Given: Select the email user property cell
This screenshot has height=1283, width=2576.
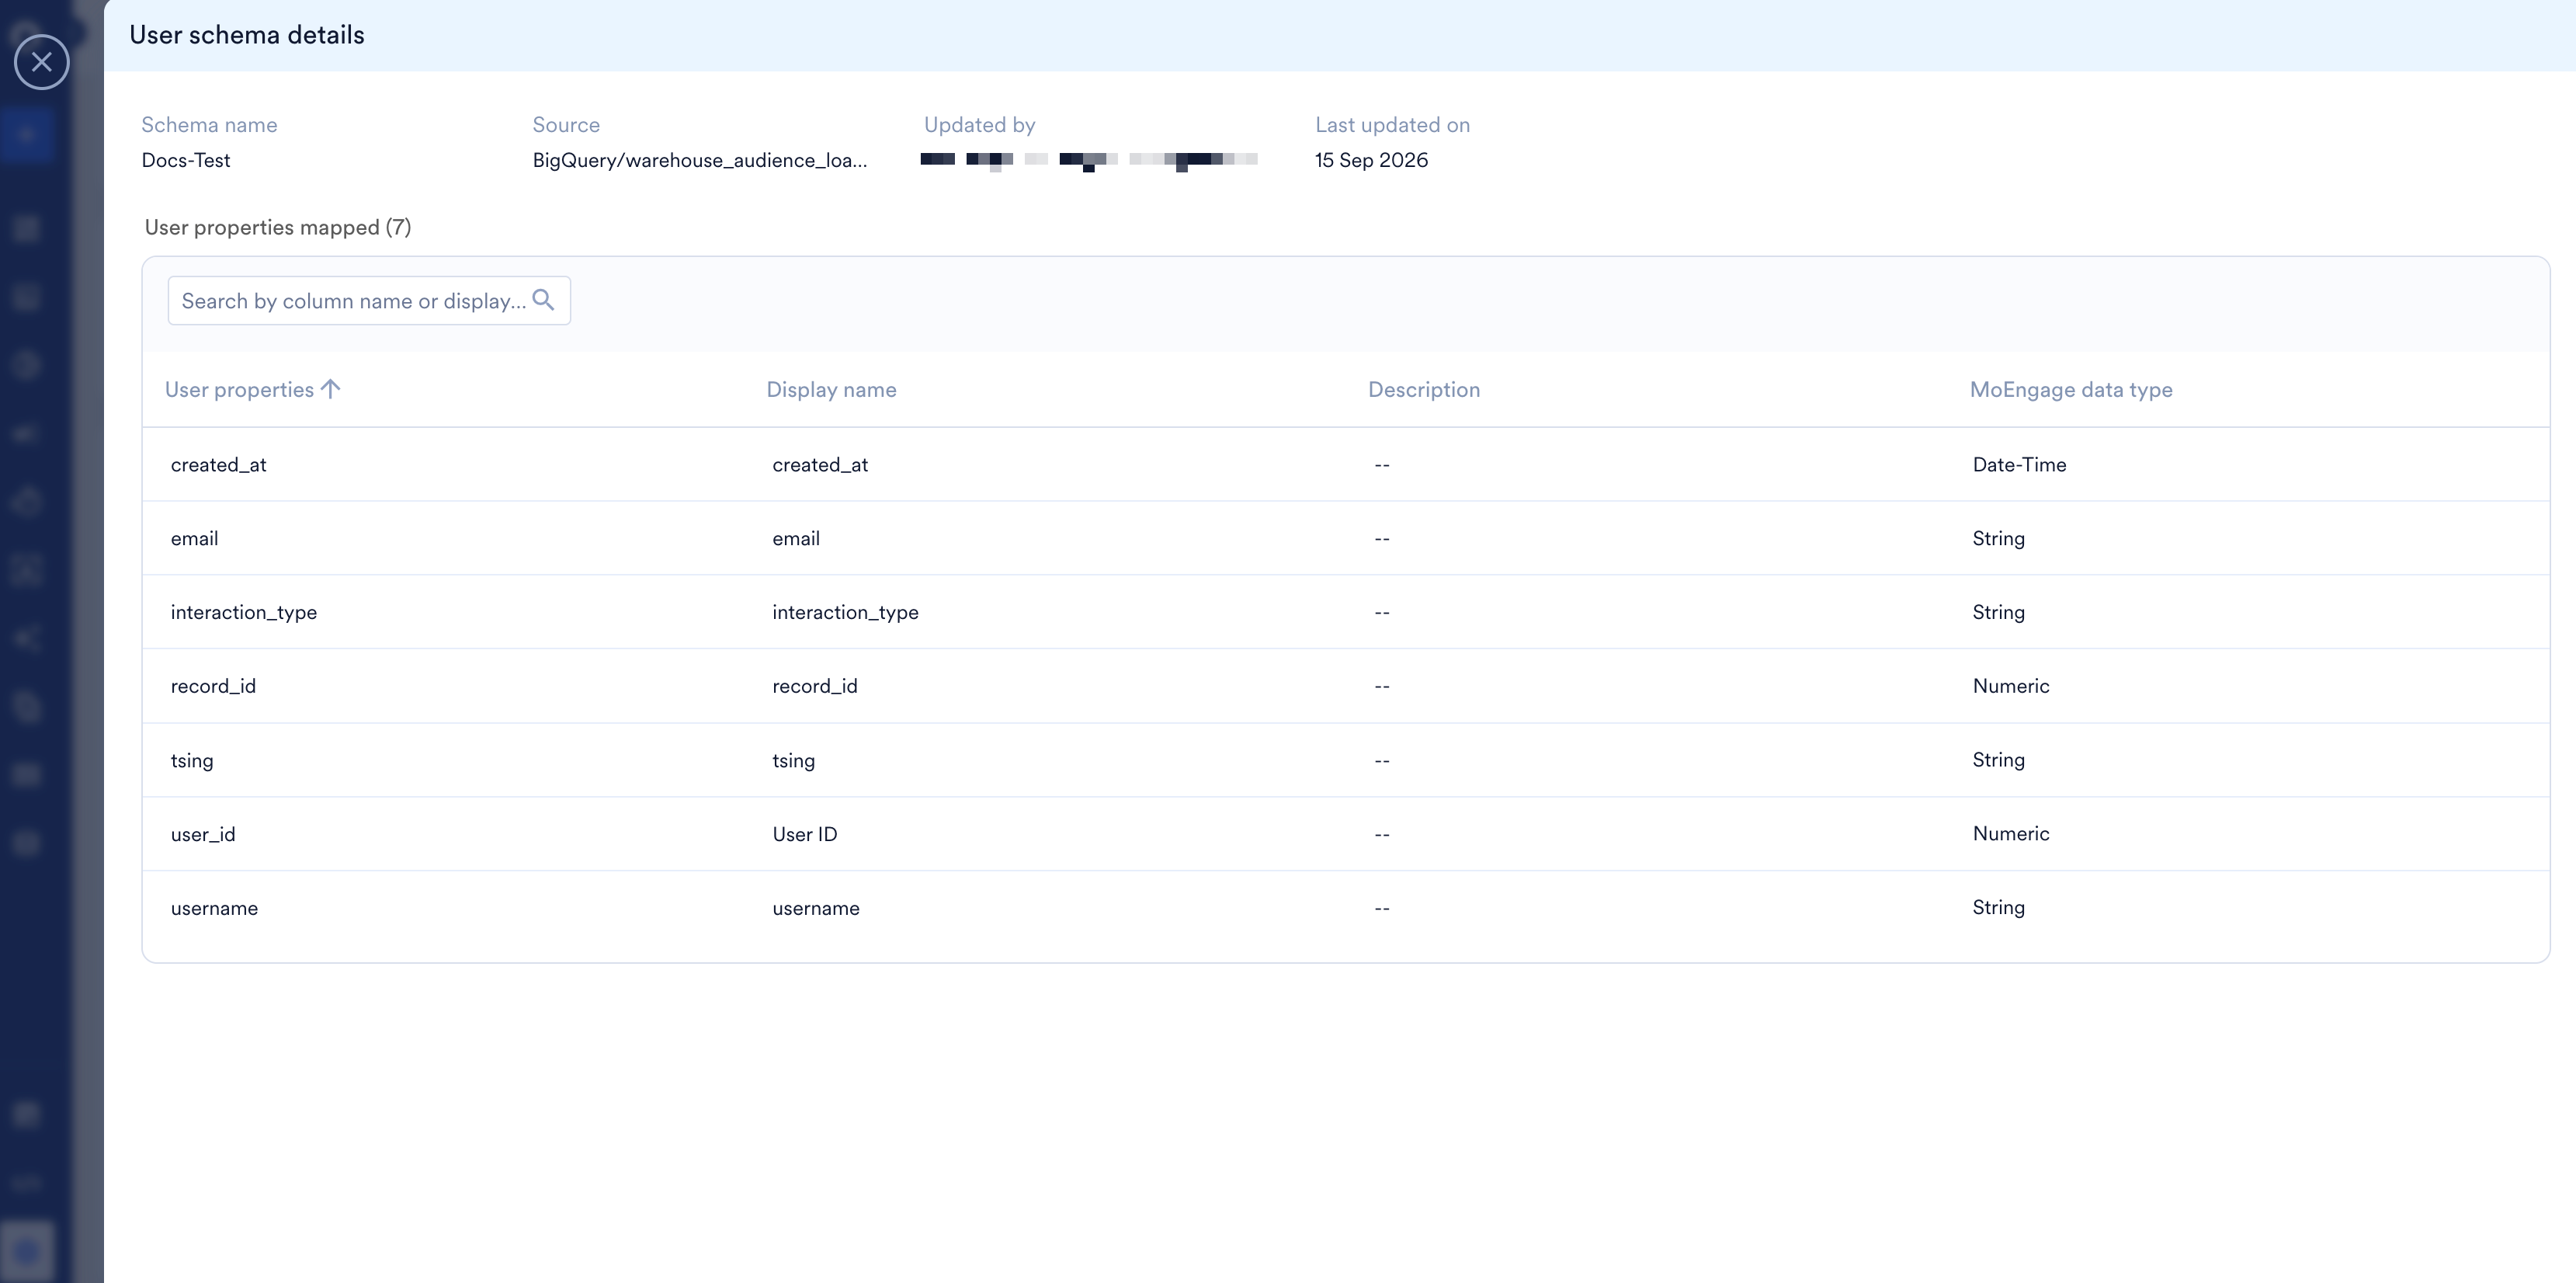Looking at the screenshot, I should coord(194,538).
